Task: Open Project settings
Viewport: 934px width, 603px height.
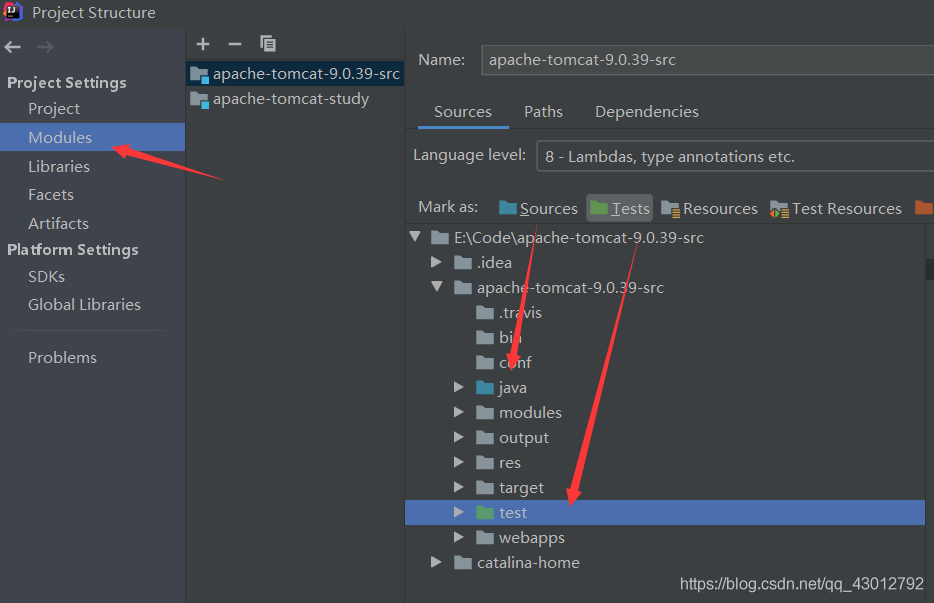Action: 54,109
